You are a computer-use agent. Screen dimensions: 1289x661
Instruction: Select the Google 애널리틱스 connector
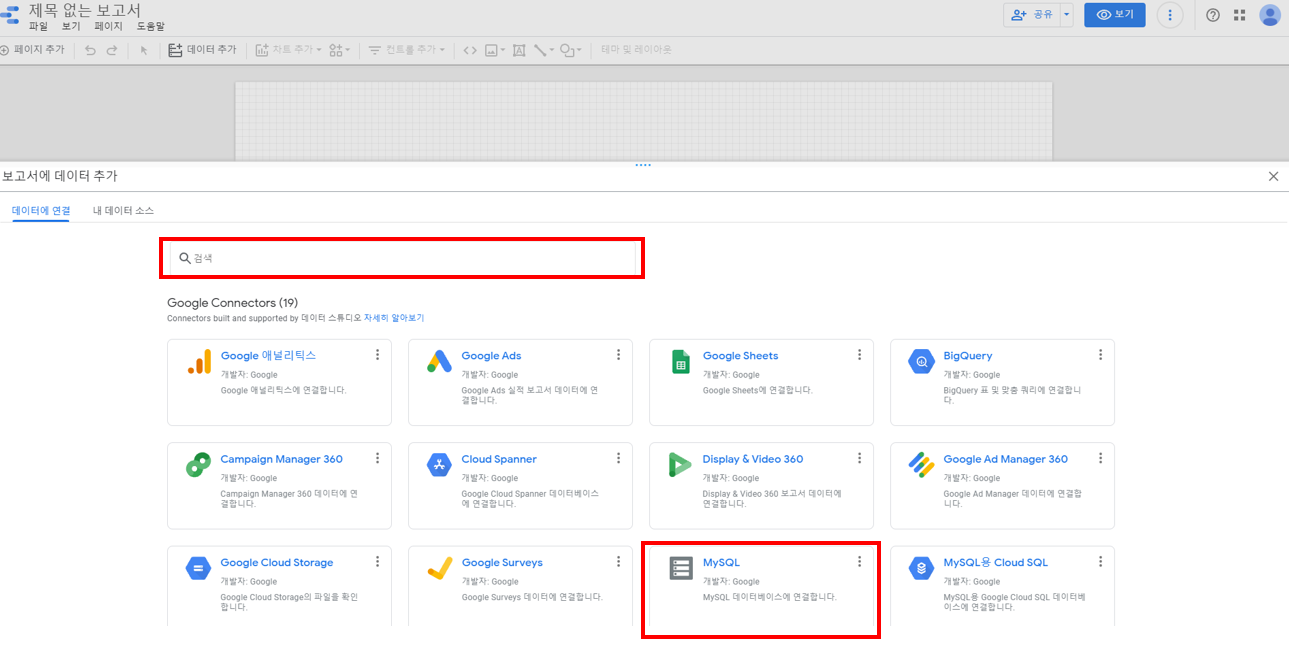(279, 382)
